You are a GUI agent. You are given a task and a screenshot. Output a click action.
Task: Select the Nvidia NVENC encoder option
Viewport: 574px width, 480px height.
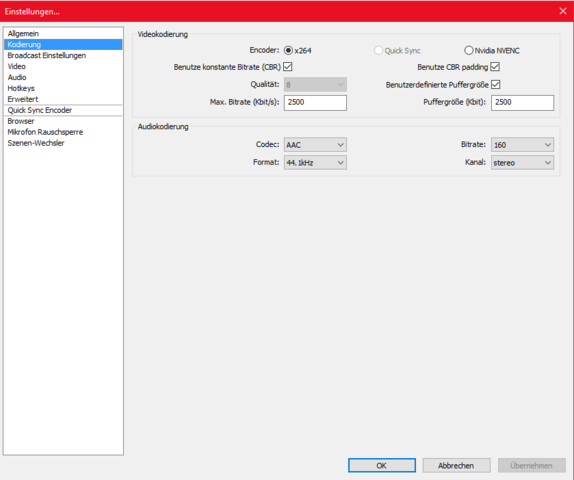coord(469,50)
